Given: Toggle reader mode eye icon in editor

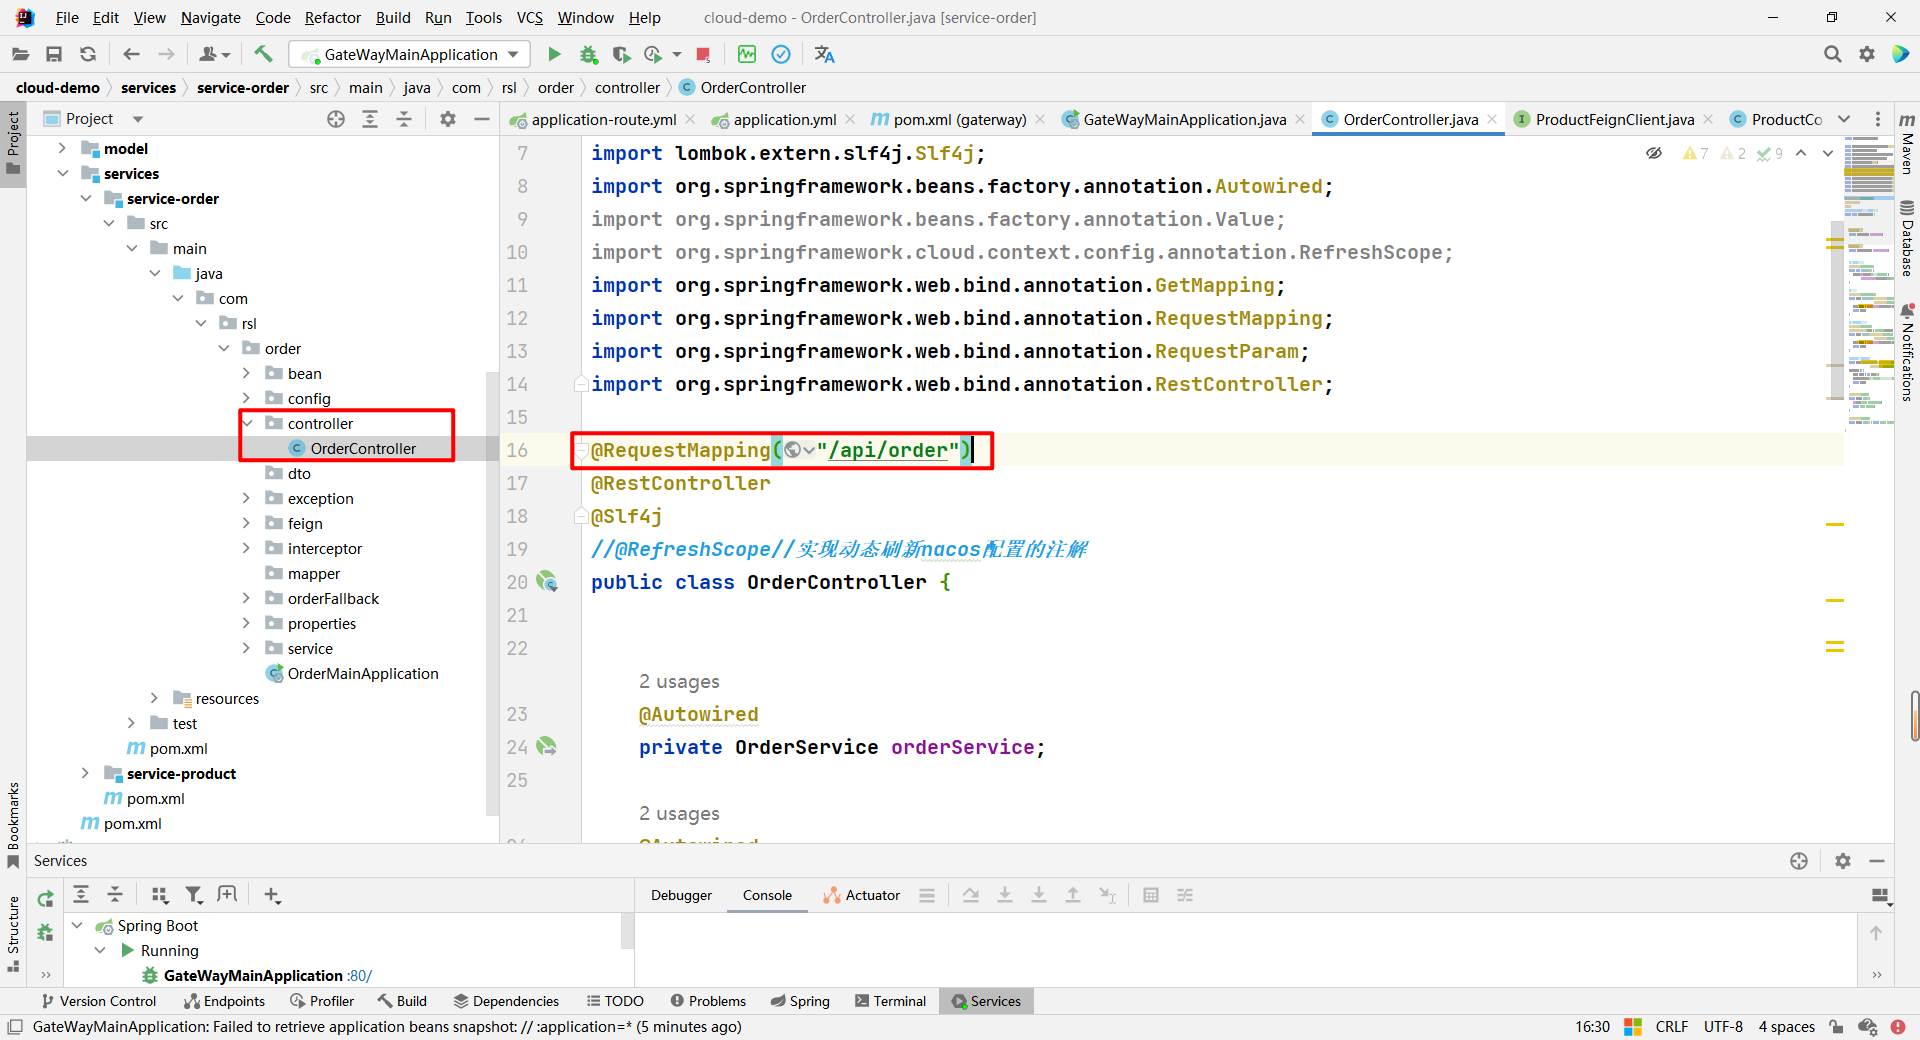Looking at the screenshot, I should click(1654, 153).
